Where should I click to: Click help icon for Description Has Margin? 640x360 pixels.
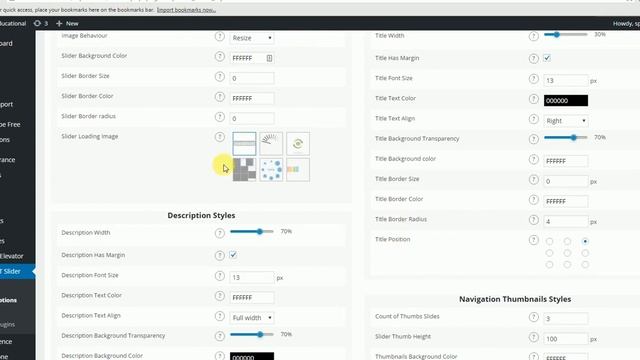pos(220,256)
